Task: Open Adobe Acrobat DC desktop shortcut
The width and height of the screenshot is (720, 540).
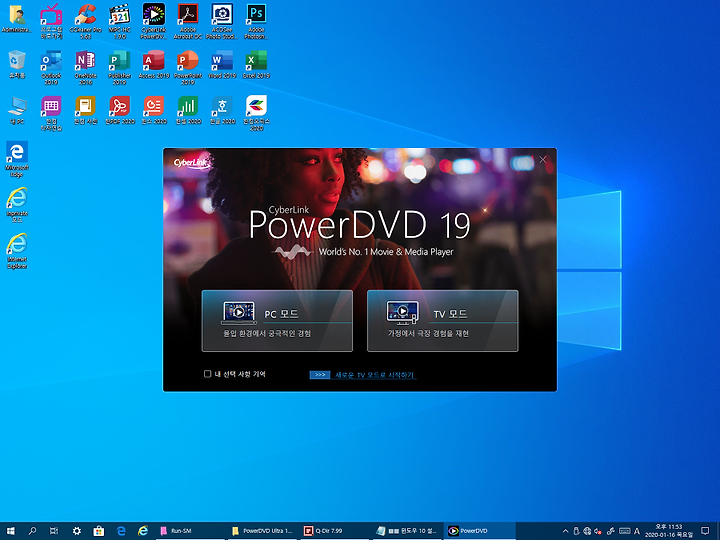Action: [188, 21]
